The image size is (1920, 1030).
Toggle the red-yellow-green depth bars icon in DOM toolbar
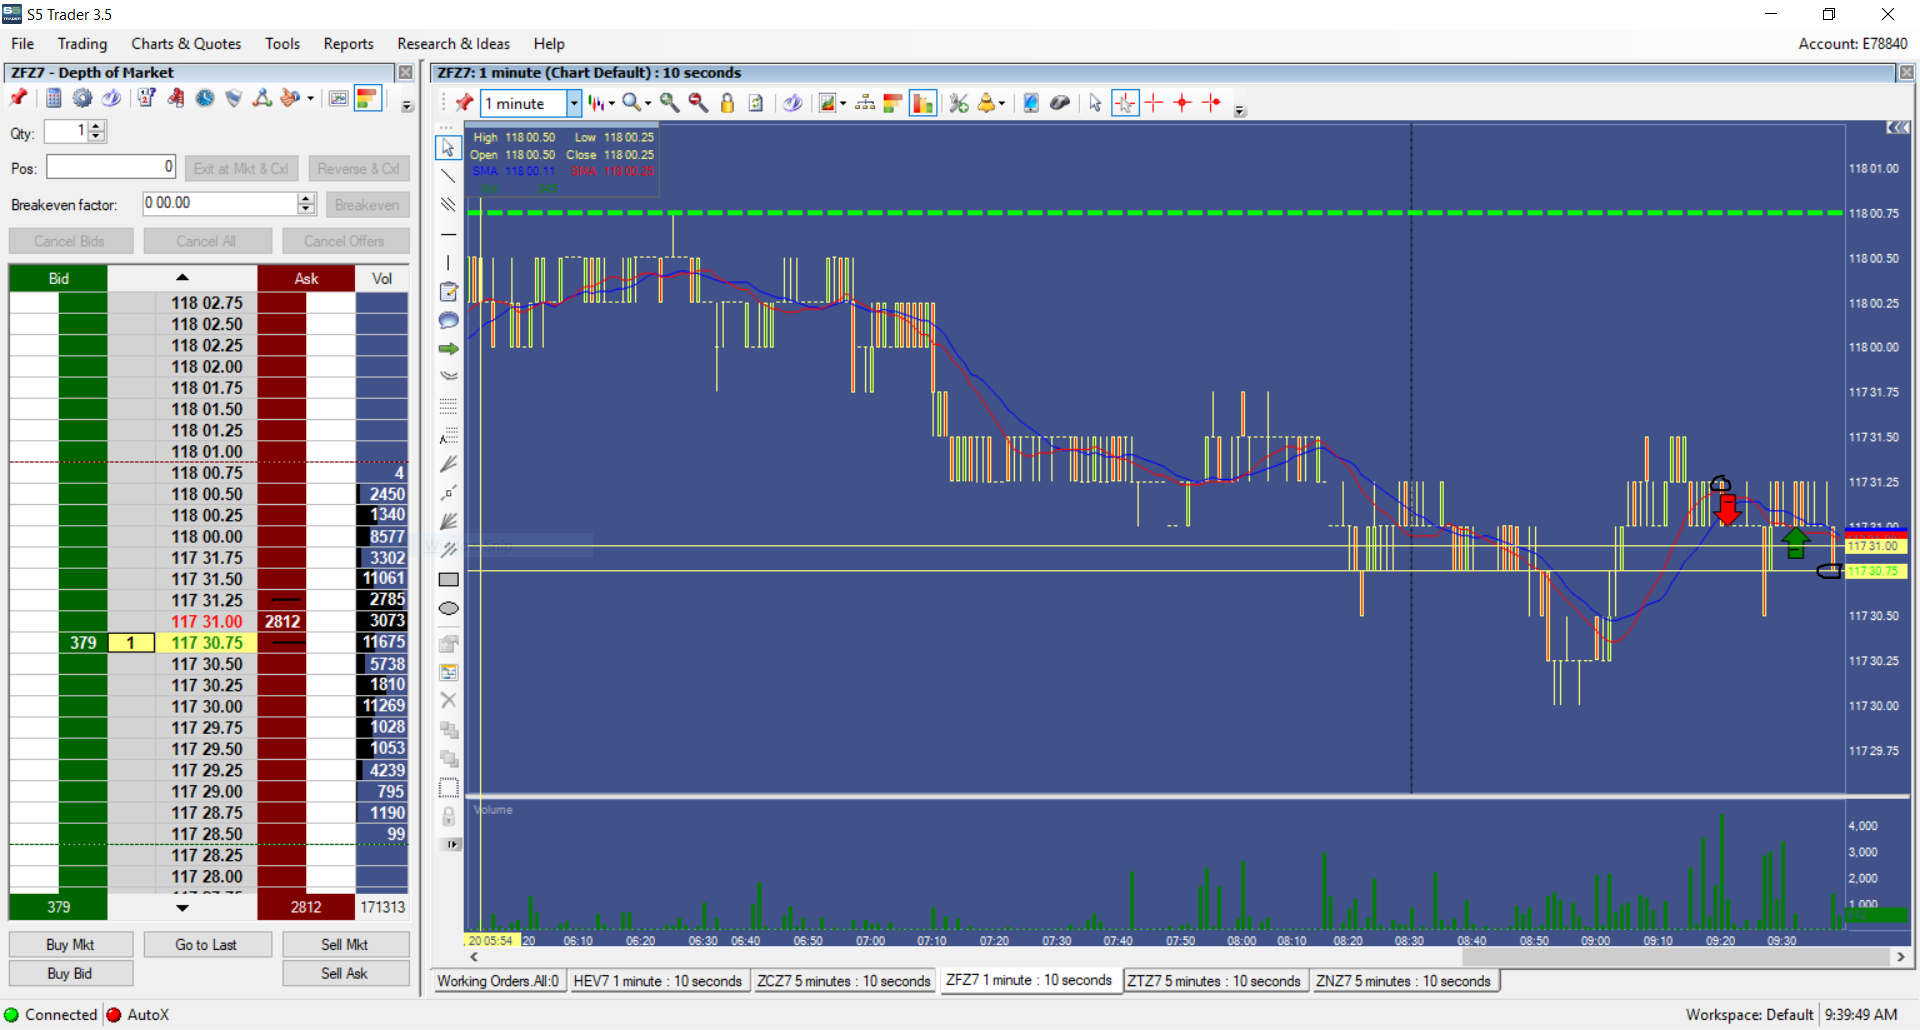point(368,98)
